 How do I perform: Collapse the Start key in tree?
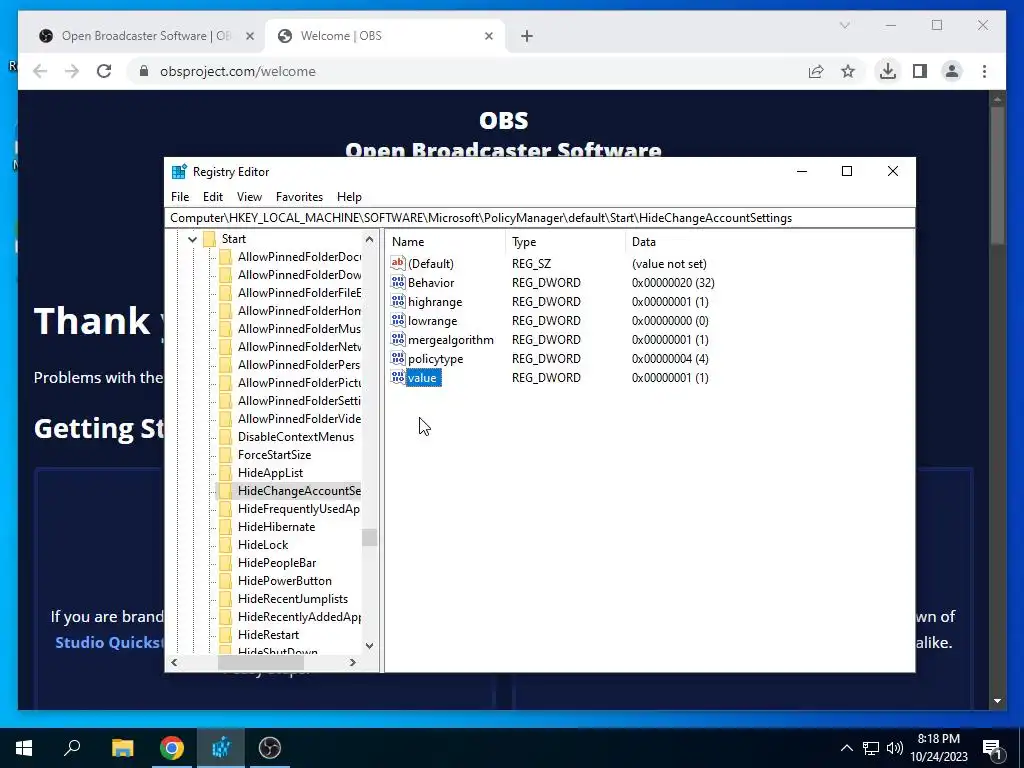192,240
